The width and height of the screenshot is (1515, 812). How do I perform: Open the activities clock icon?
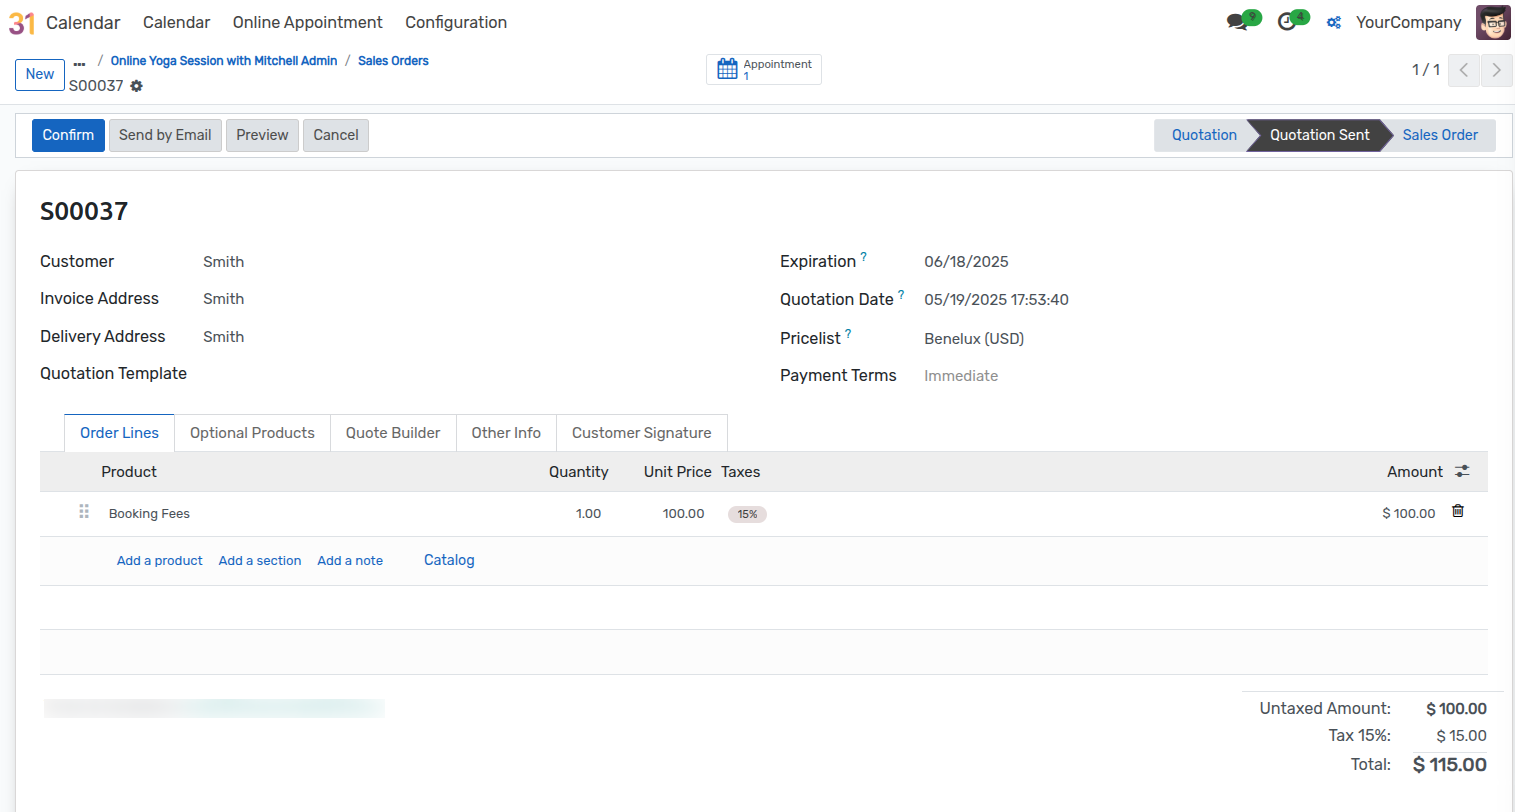(1288, 22)
